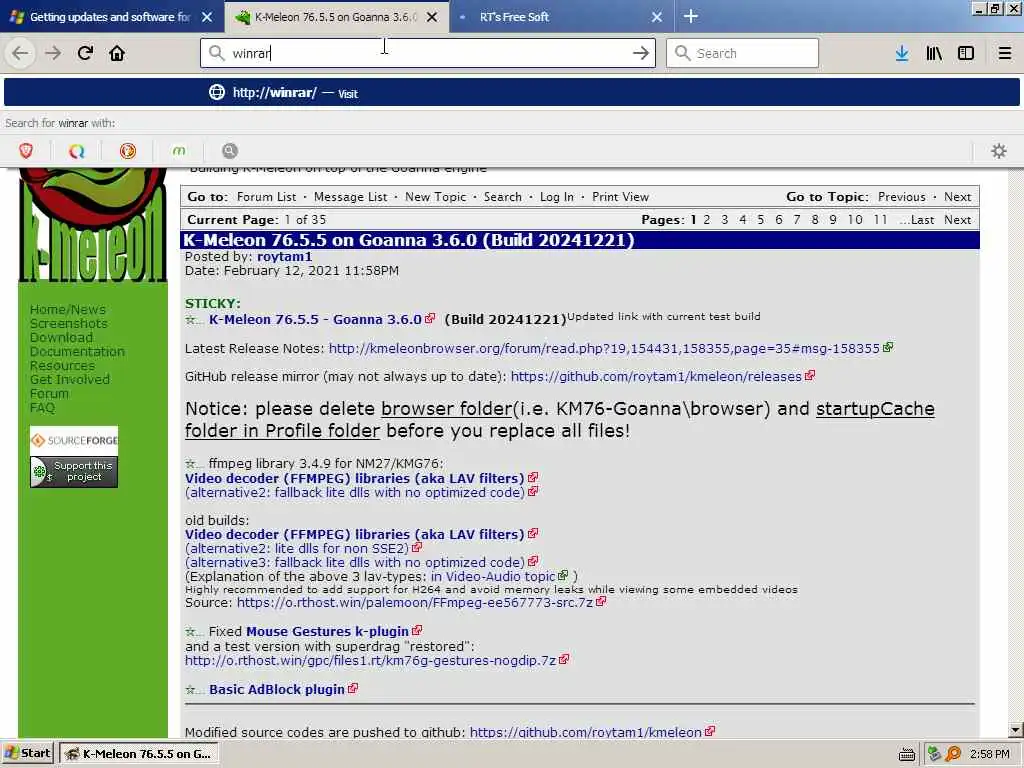The image size is (1024, 768).
Task: Go to page 2 of the thread
Action: coord(707,219)
